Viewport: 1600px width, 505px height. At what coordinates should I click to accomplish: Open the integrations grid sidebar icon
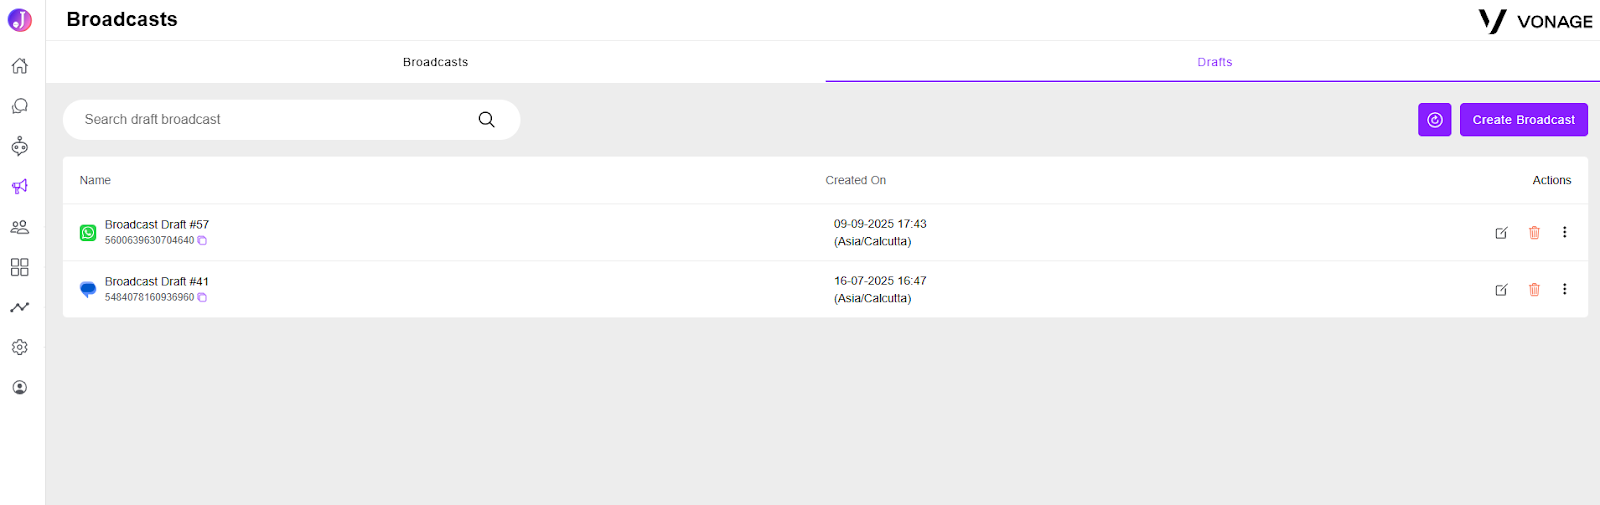coord(19,267)
